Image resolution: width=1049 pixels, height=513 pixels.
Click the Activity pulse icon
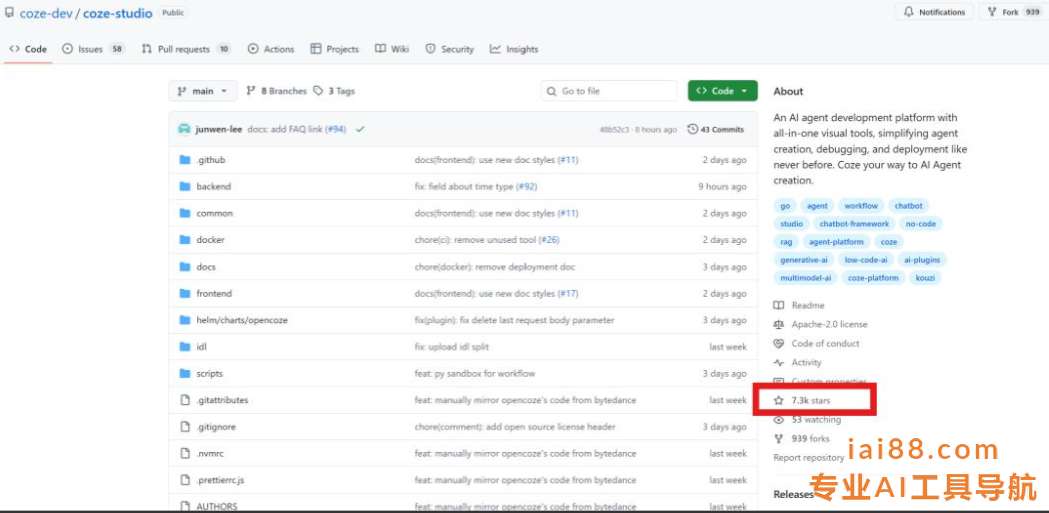(779, 363)
